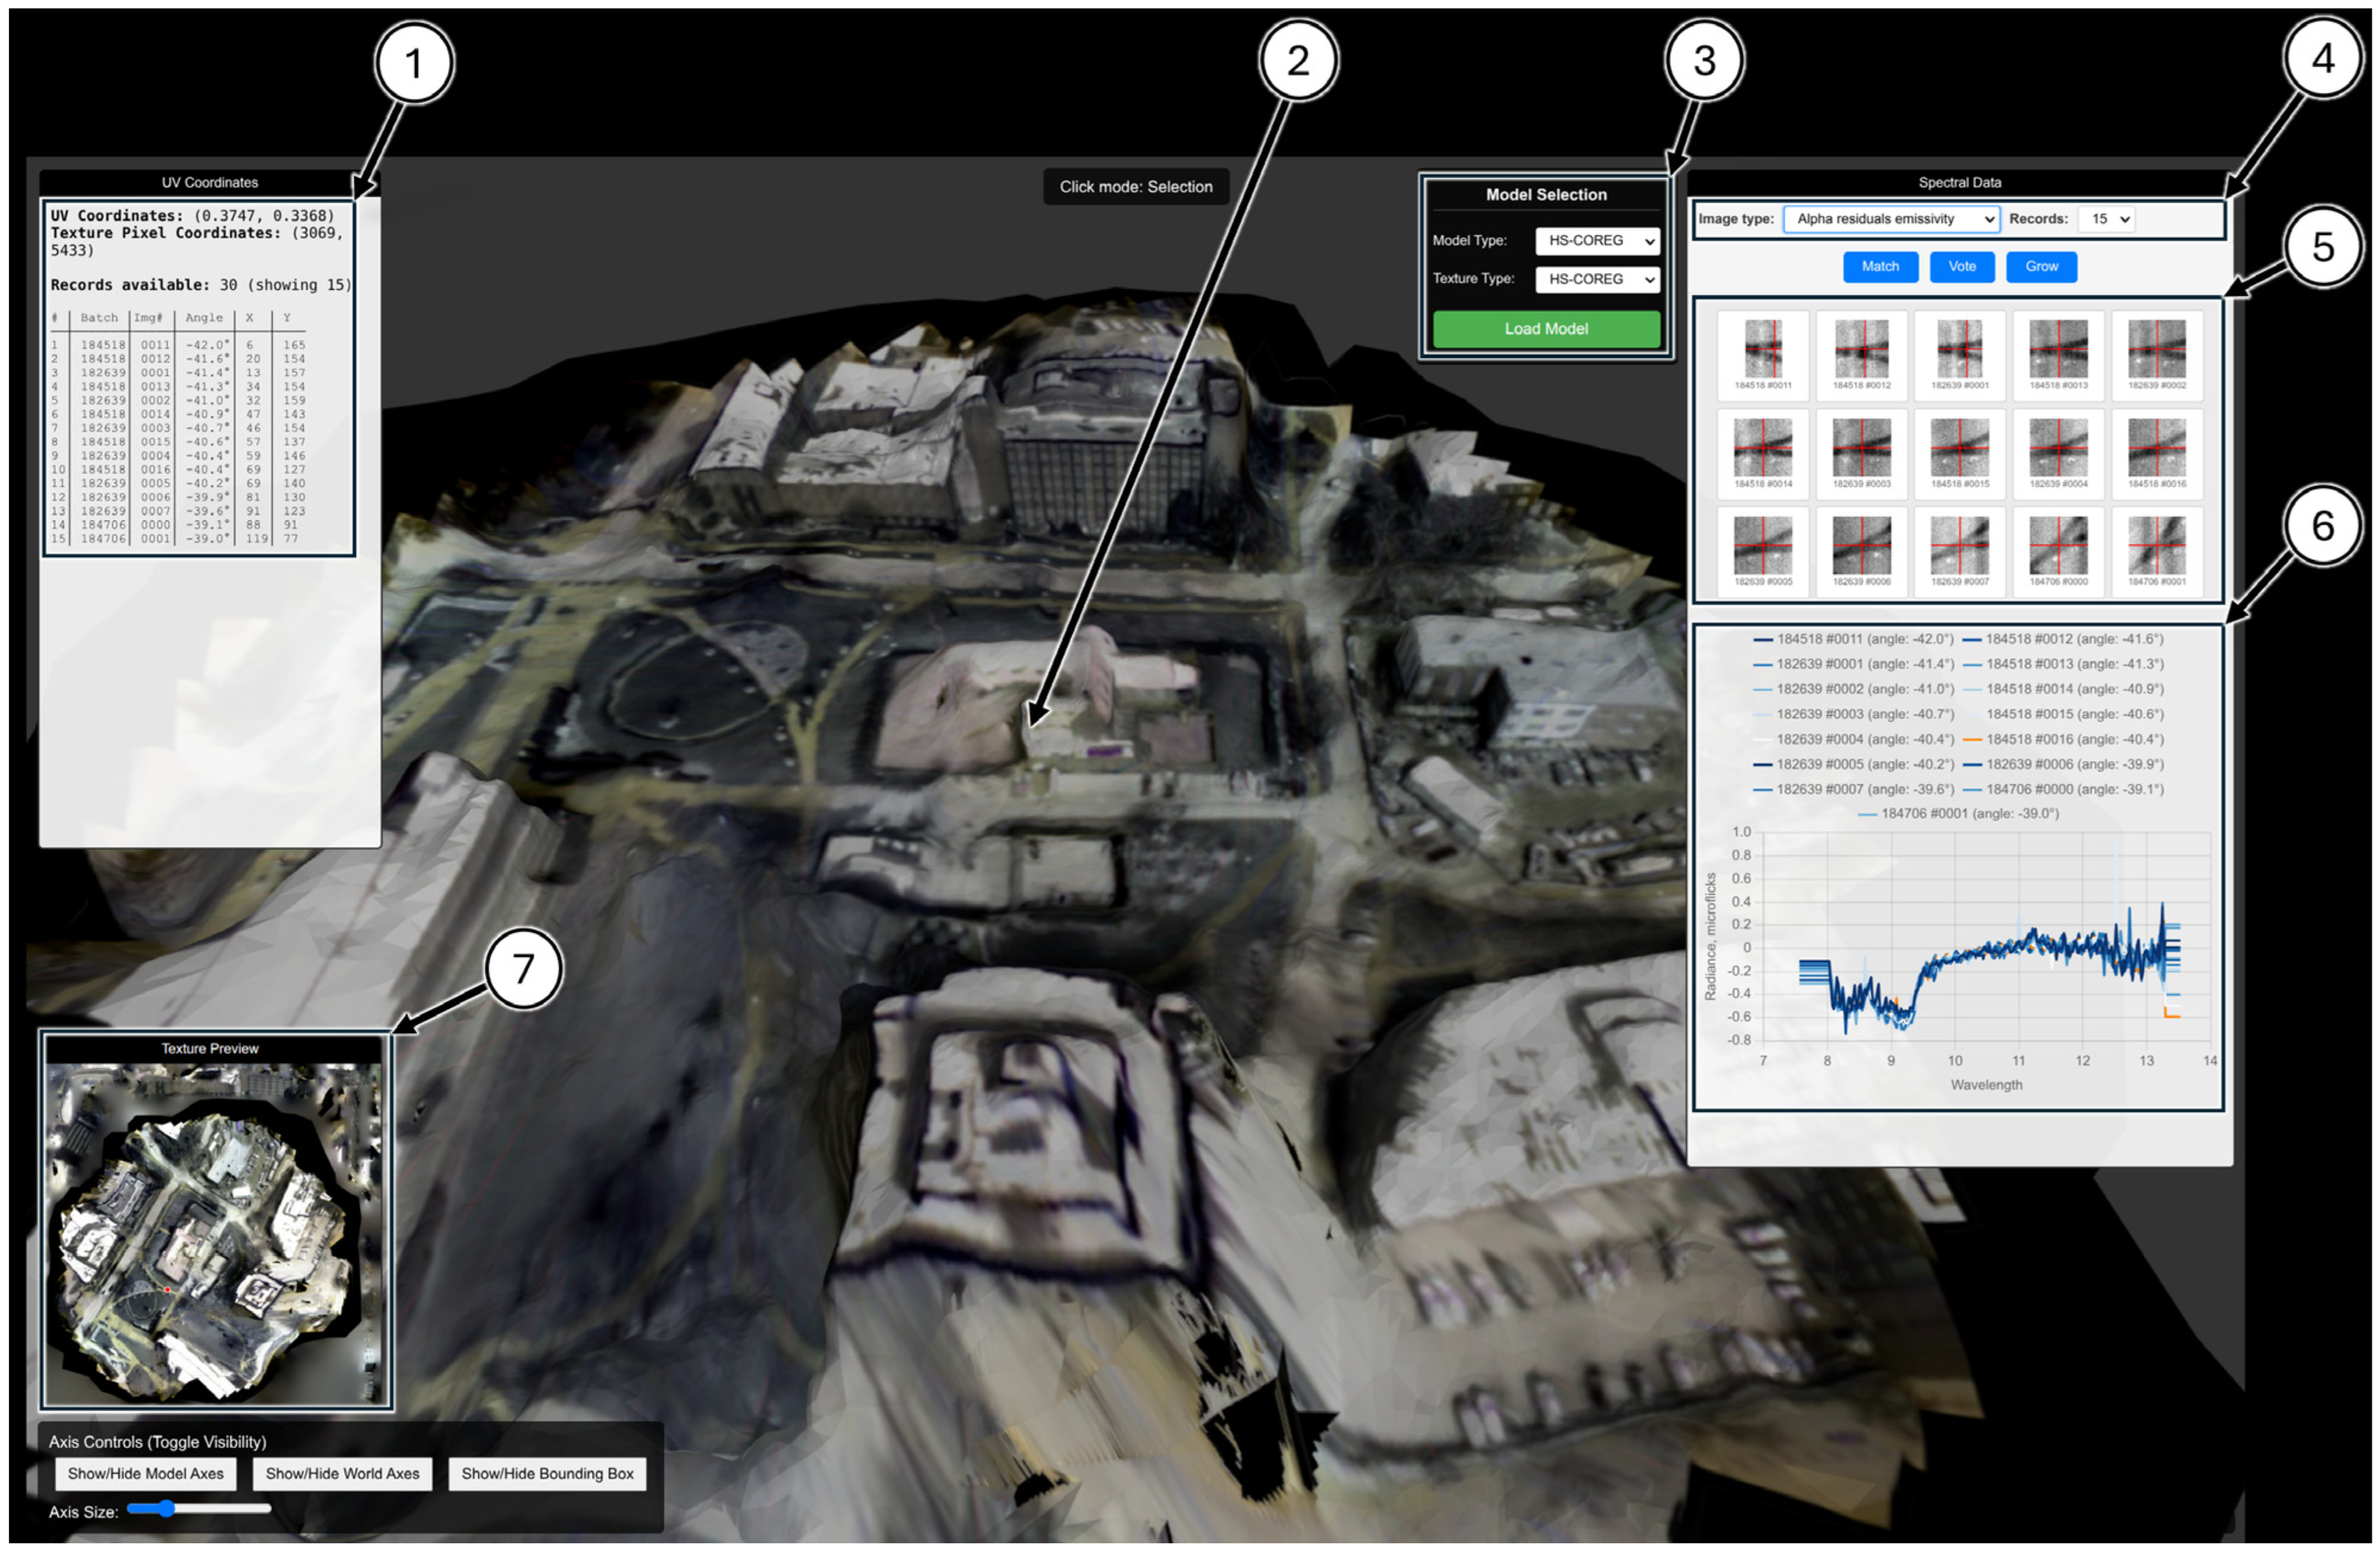
Task: Toggle legend series 184706 #0000 (angle -39.1°)
Action: pyautogui.click(x=2064, y=789)
